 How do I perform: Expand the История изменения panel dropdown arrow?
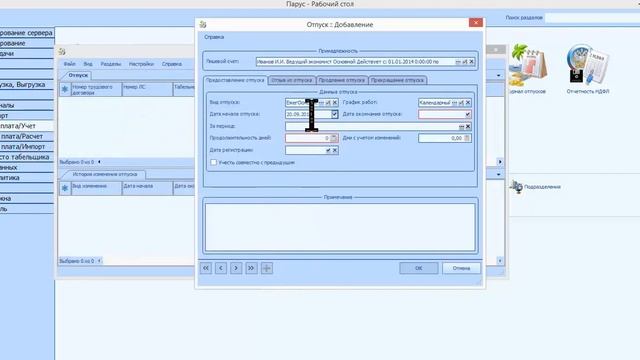coord(498,175)
